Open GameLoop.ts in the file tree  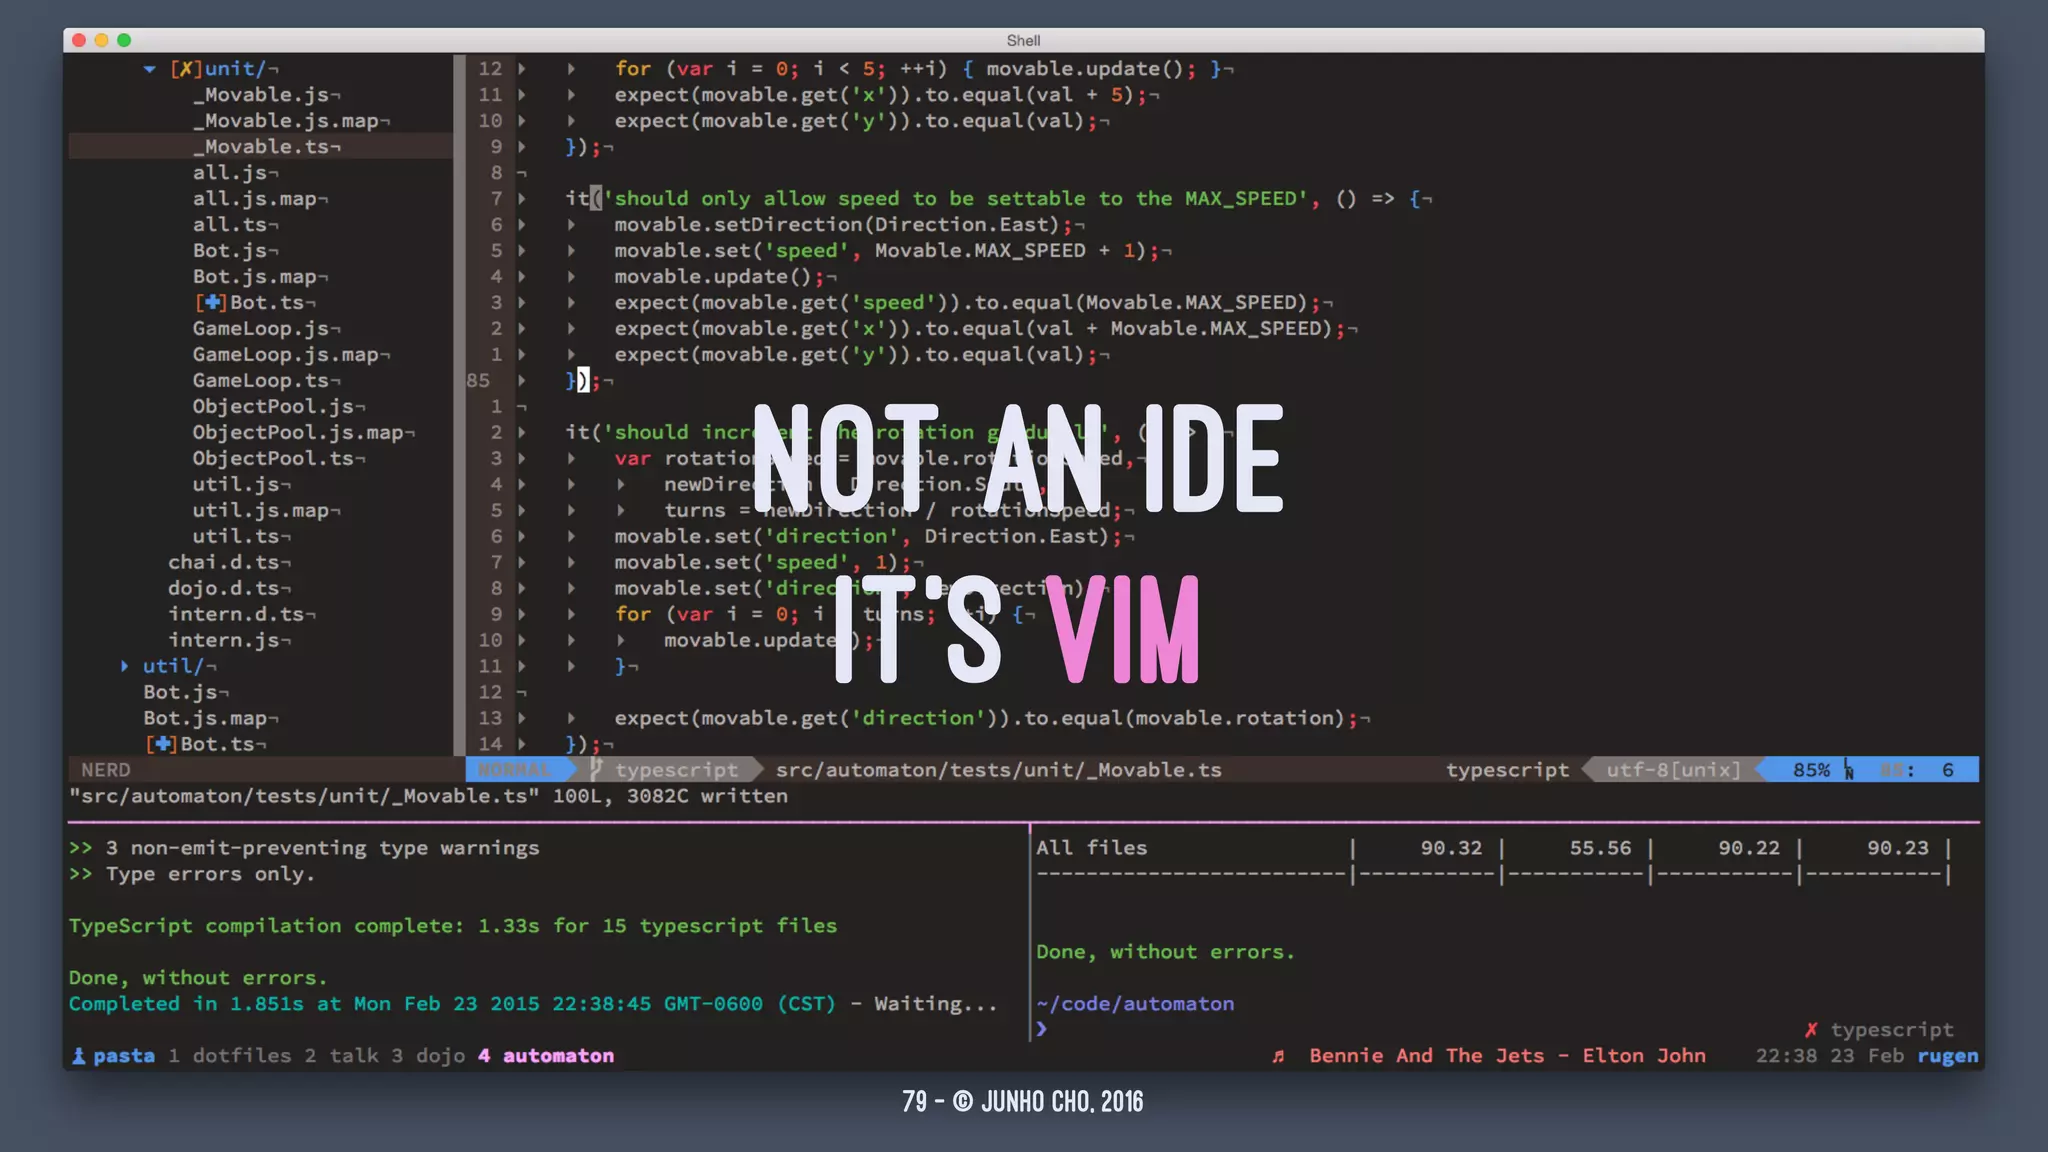(260, 381)
